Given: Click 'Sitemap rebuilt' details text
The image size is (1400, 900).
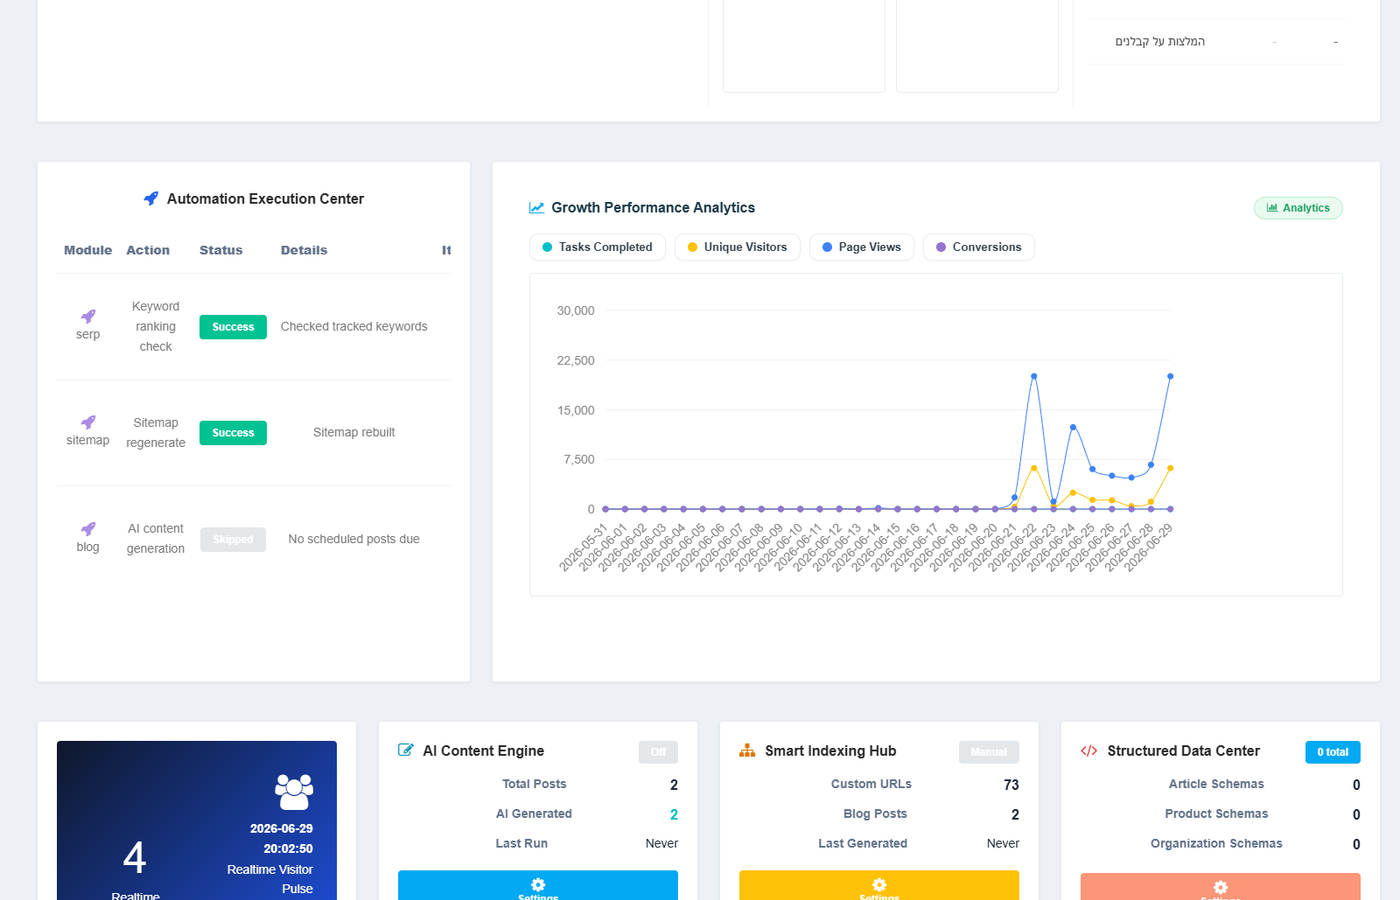Looking at the screenshot, I should (x=354, y=432).
